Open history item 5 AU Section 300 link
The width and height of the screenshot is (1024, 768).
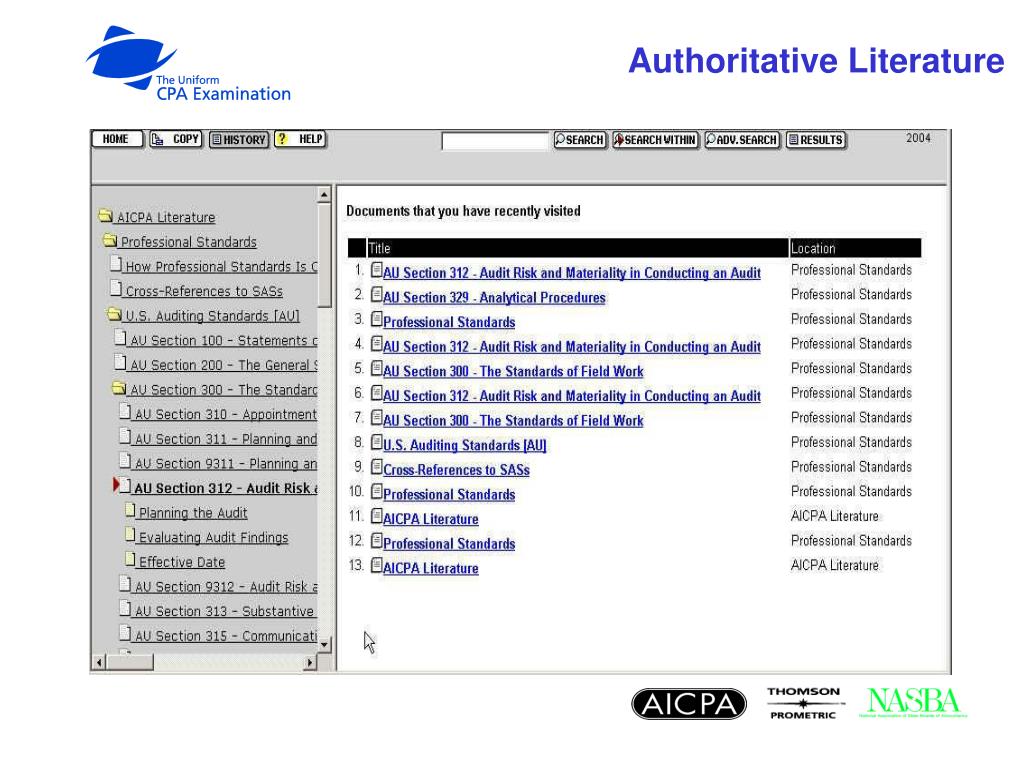click(513, 372)
